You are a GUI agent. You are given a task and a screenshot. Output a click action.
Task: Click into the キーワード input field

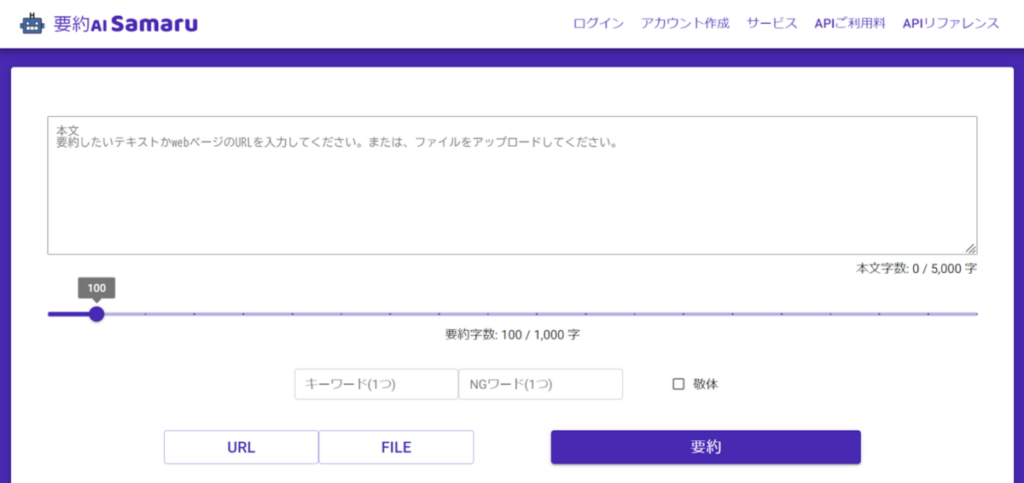376,384
